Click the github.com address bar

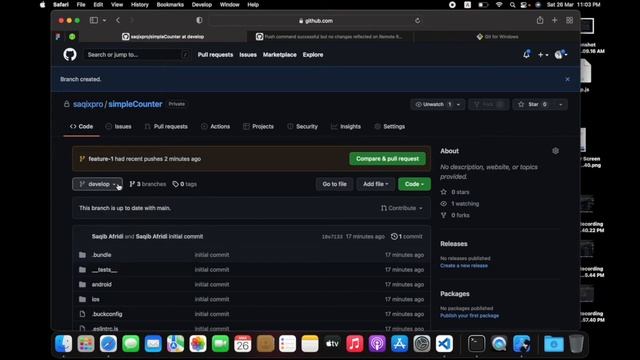[316, 21]
